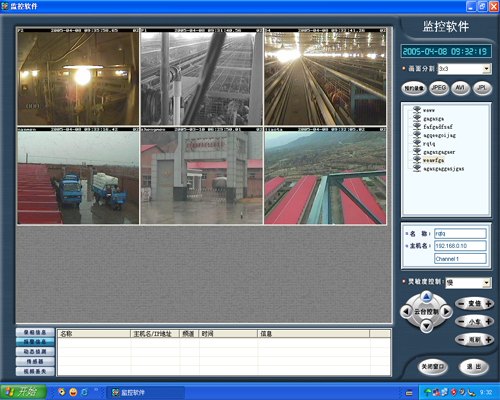
Task: Click smiley face quick launch icon
Action: click(x=73, y=392)
